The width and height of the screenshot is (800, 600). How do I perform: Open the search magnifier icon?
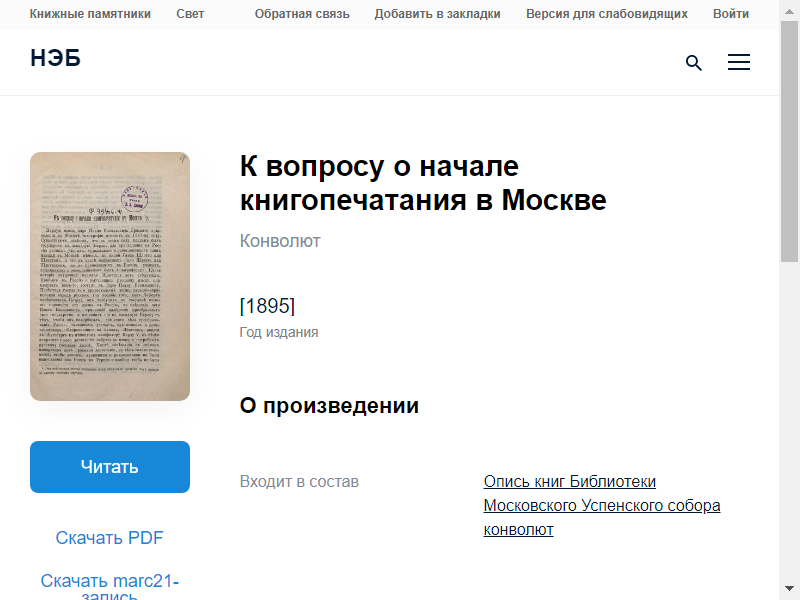693,63
